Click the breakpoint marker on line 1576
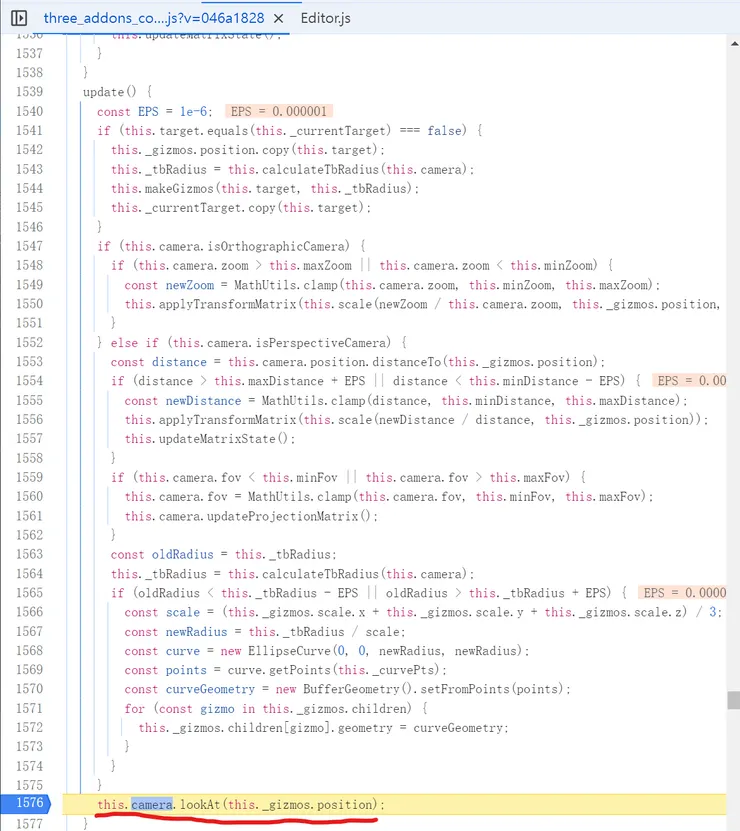The image size is (740, 831). coord(26,803)
